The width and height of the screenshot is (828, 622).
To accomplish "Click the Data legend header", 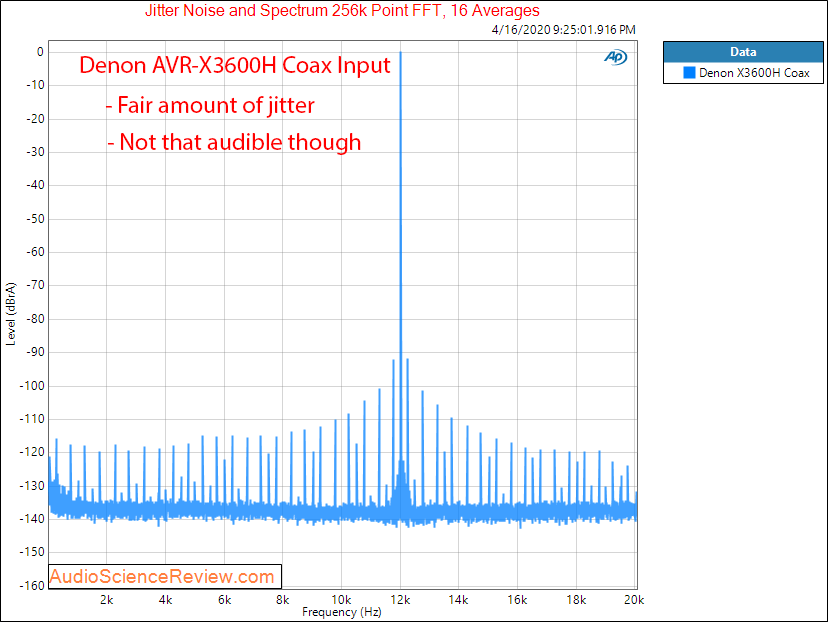I will (743, 52).
